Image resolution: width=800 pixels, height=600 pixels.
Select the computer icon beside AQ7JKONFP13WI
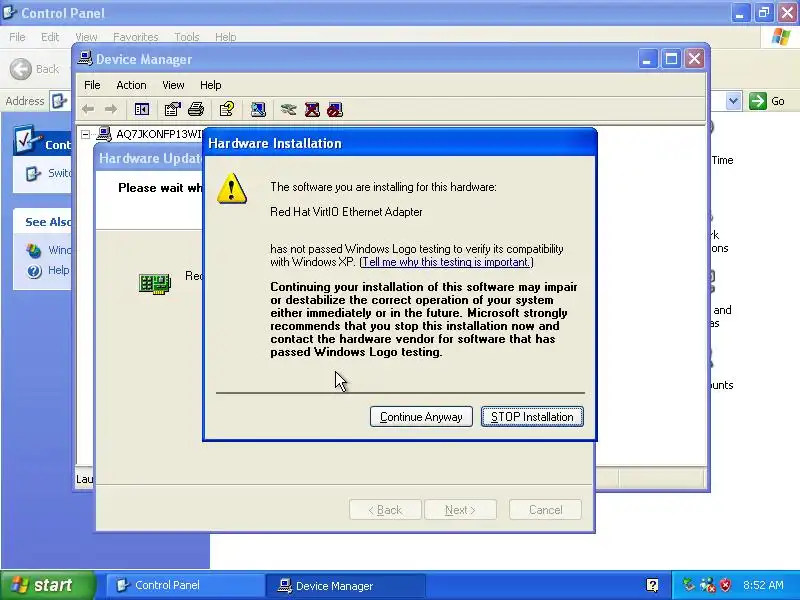pyautogui.click(x=104, y=134)
